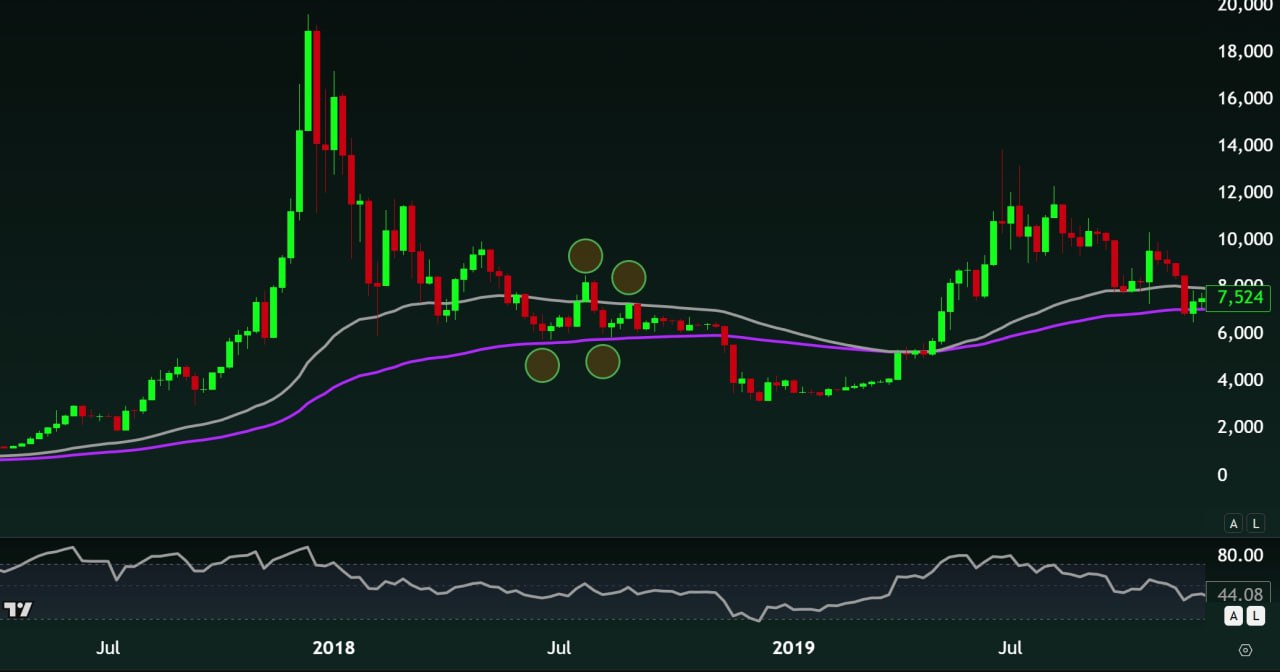Click the 2019 label on the time axis

coord(790,648)
